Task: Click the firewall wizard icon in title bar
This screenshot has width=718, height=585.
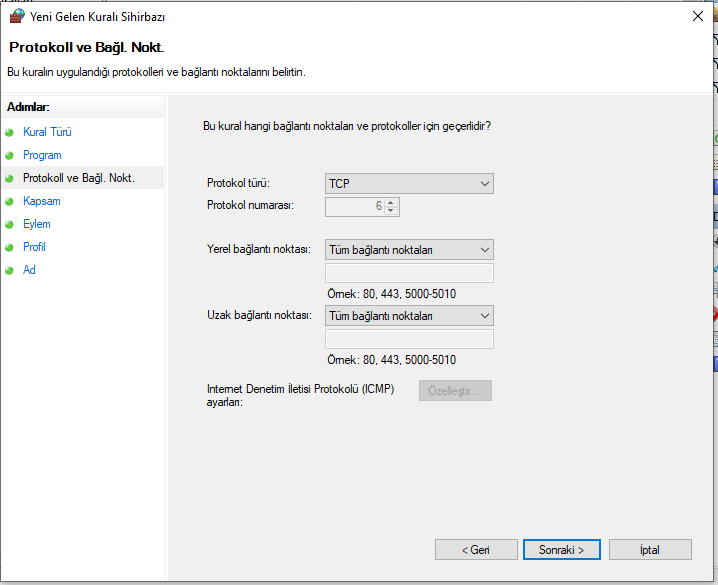Action: (17, 16)
